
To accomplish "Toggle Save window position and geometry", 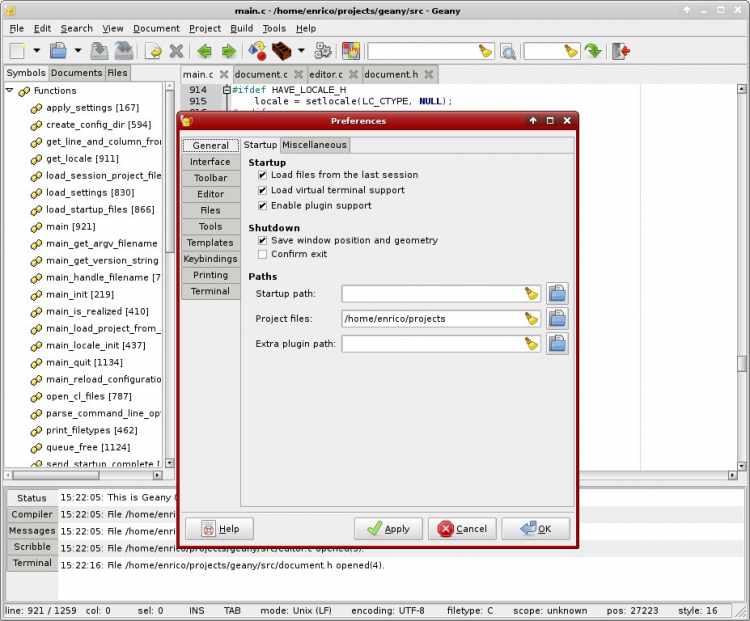I will [263, 241].
